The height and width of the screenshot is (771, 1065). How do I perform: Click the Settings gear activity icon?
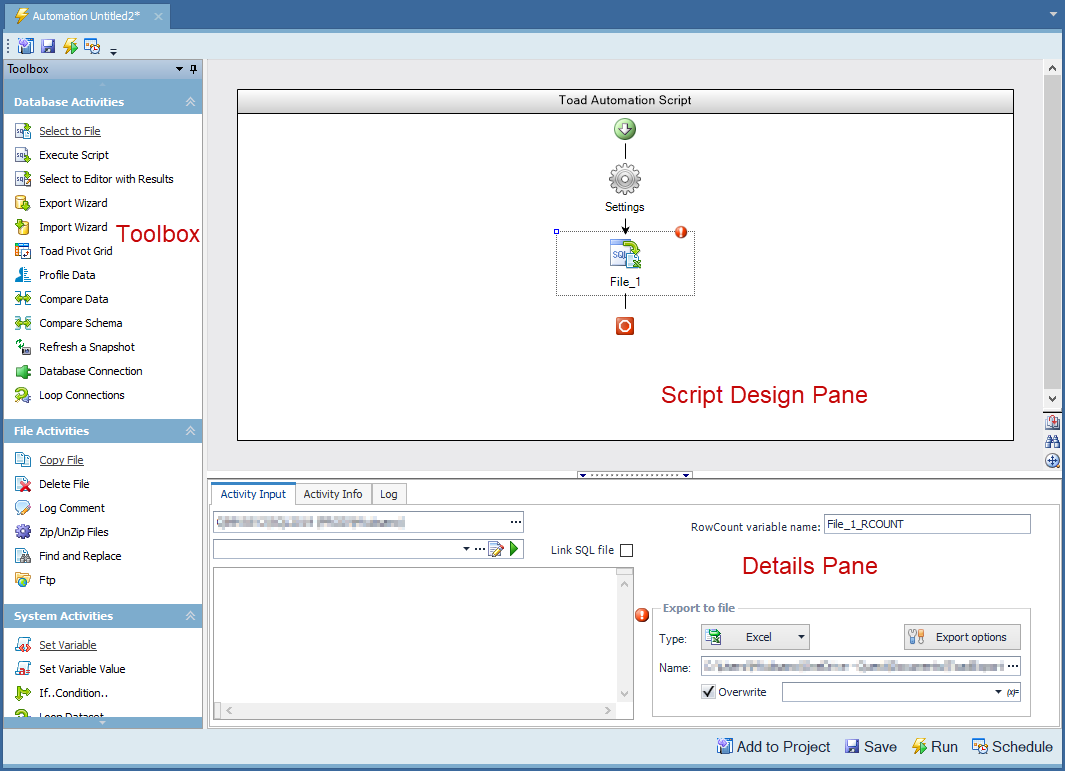coord(625,180)
